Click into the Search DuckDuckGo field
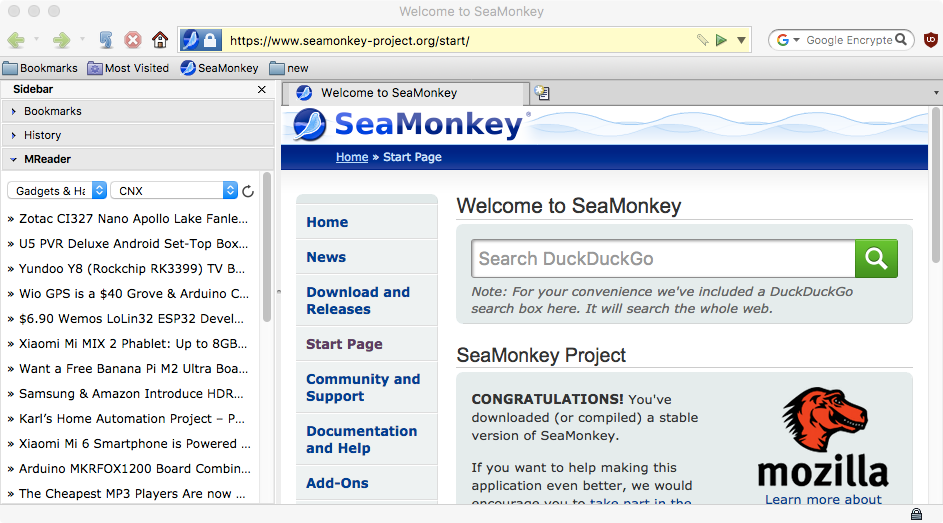The width and height of the screenshot is (943, 523). (663, 258)
